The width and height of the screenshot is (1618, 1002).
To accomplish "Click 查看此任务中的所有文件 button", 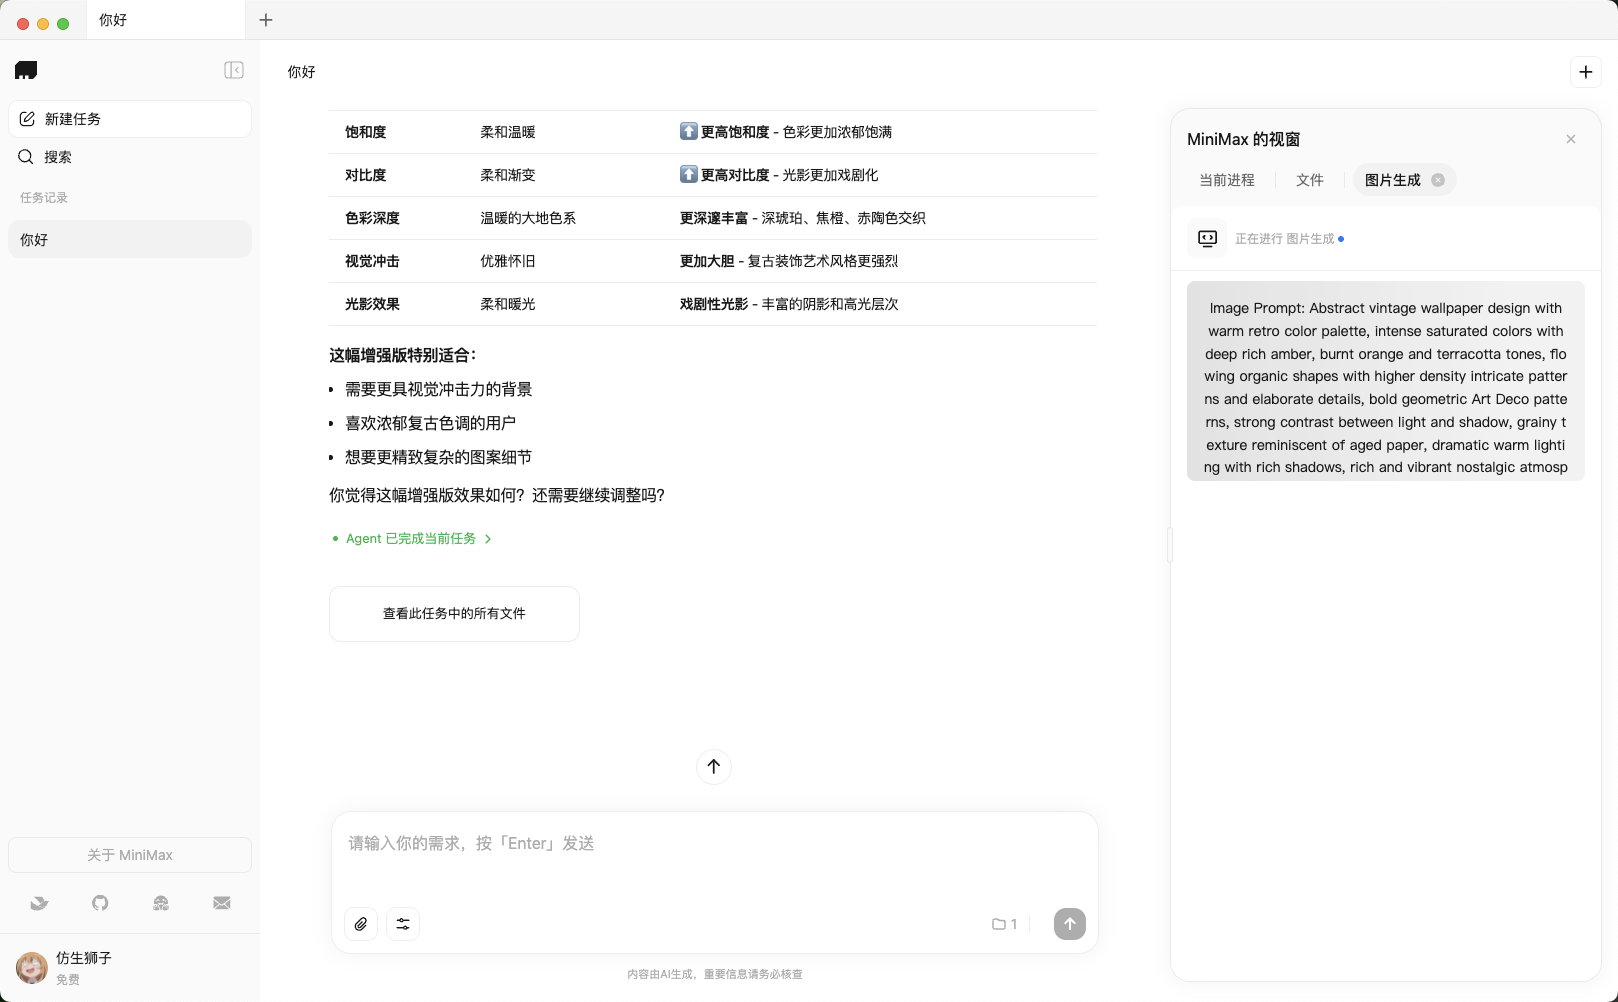I will [454, 614].
